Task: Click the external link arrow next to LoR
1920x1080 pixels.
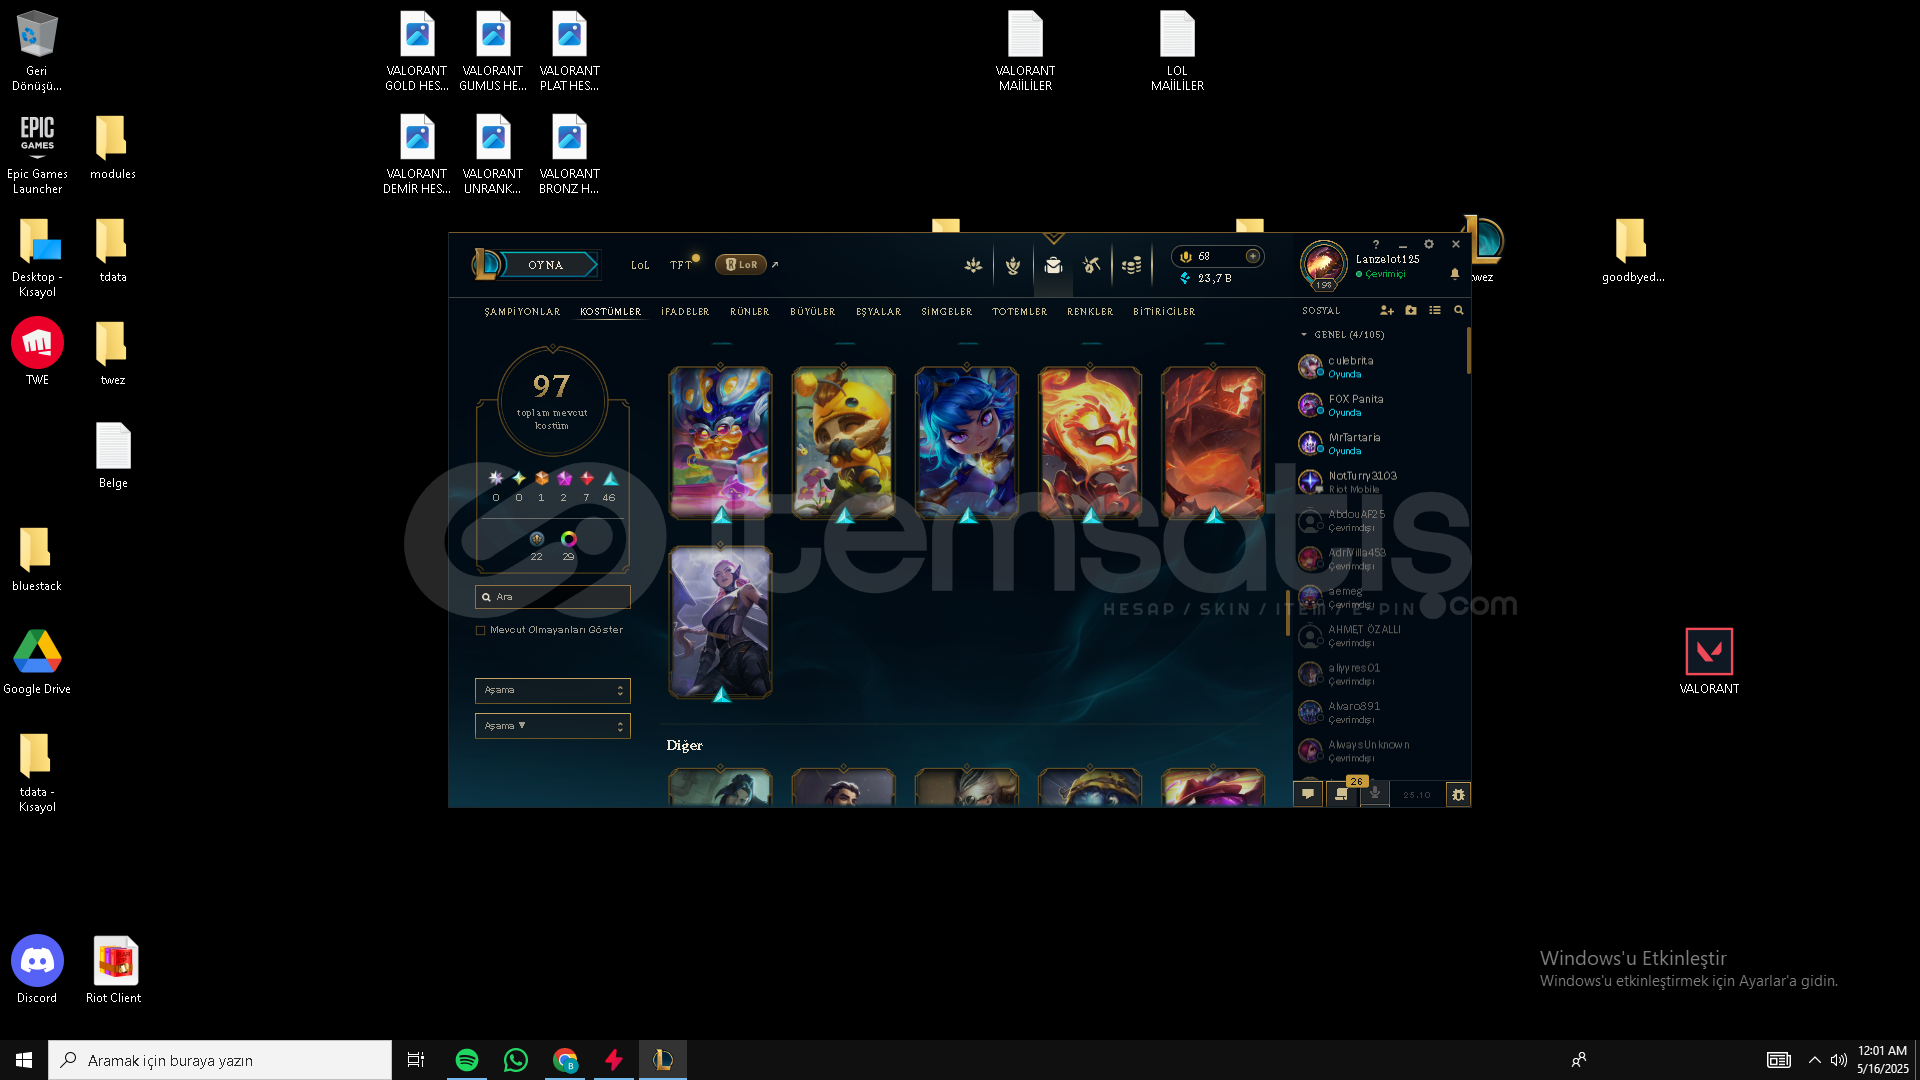Action: pyautogui.click(x=775, y=265)
